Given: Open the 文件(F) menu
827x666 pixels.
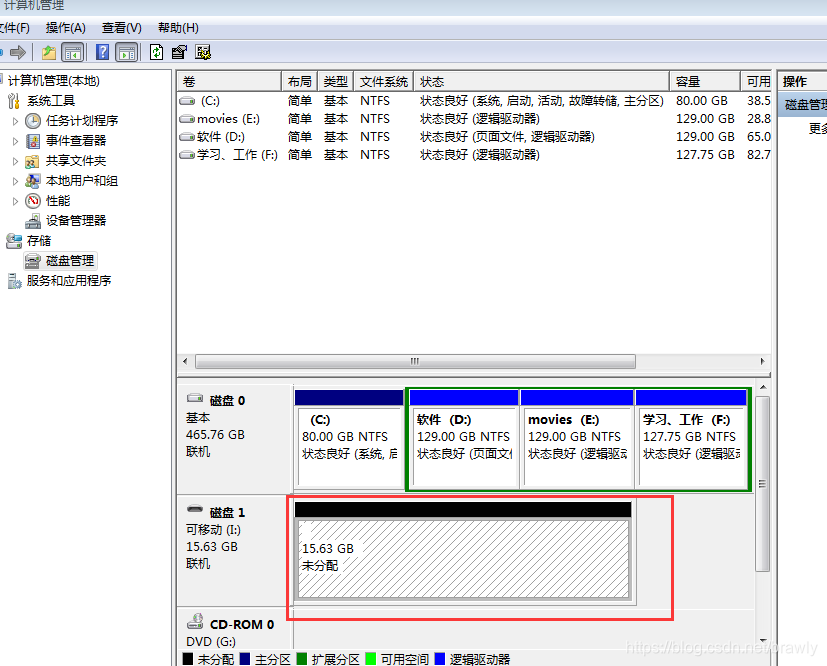Looking at the screenshot, I should click(x=14, y=28).
